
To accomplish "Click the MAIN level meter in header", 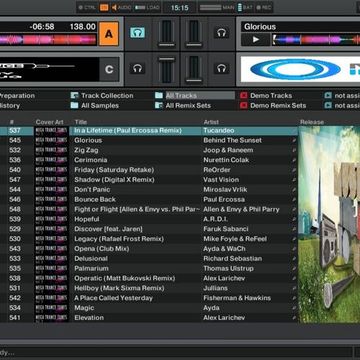I will pos(210,7).
